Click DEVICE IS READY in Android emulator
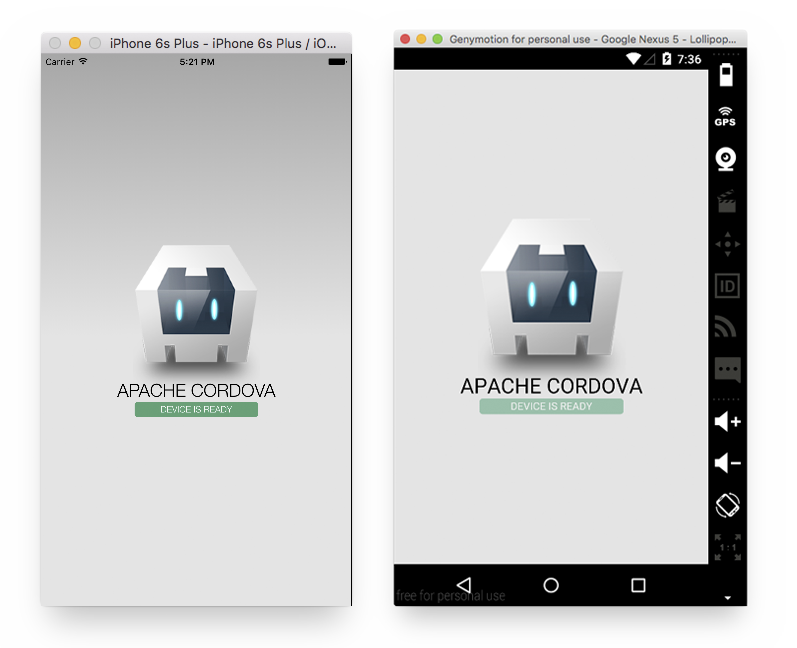The height and width of the screenshot is (648, 797). [551, 407]
